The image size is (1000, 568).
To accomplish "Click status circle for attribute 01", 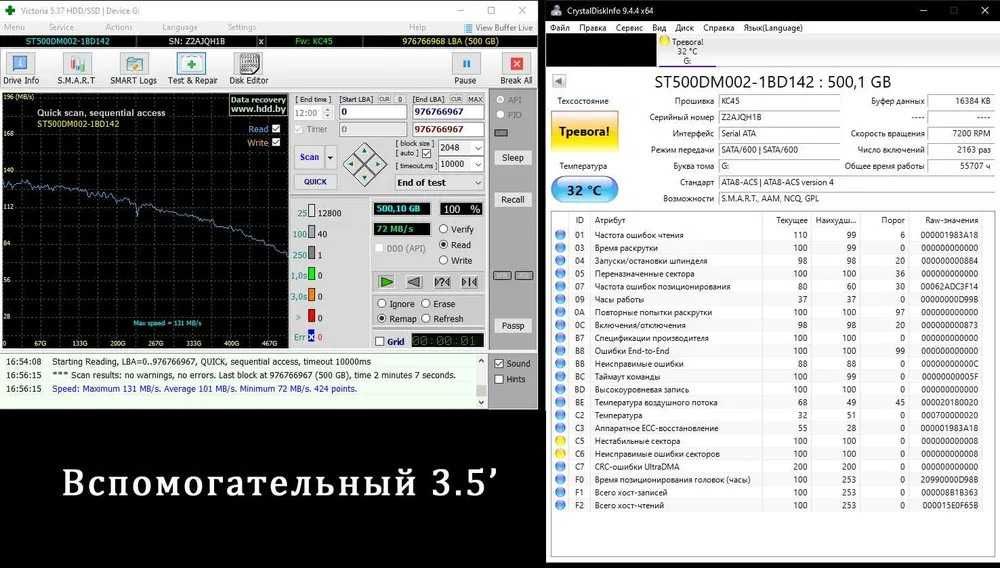I will point(560,235).
